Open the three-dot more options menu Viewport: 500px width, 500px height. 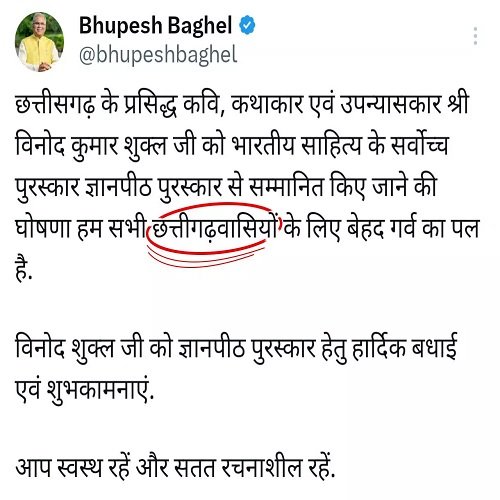tap(475, 36)
